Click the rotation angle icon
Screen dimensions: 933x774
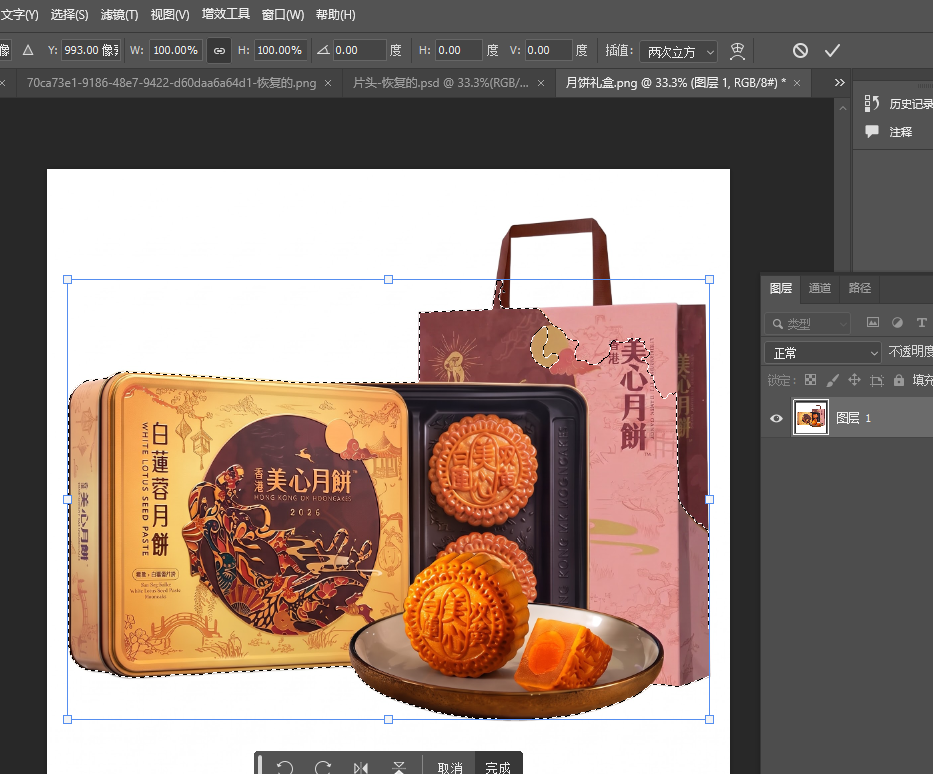point(323,50)
